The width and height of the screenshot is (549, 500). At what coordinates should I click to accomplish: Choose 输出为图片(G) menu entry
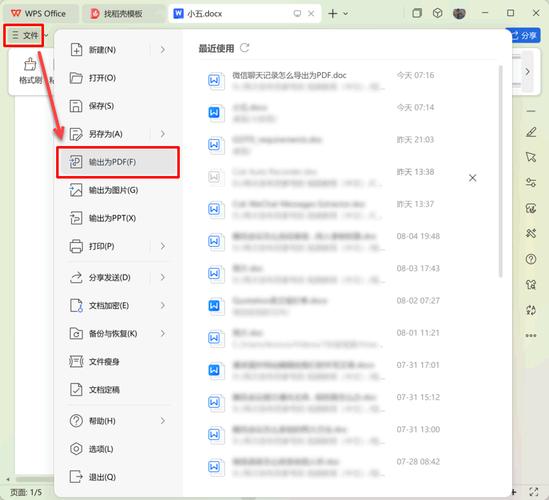pos(118,190)
